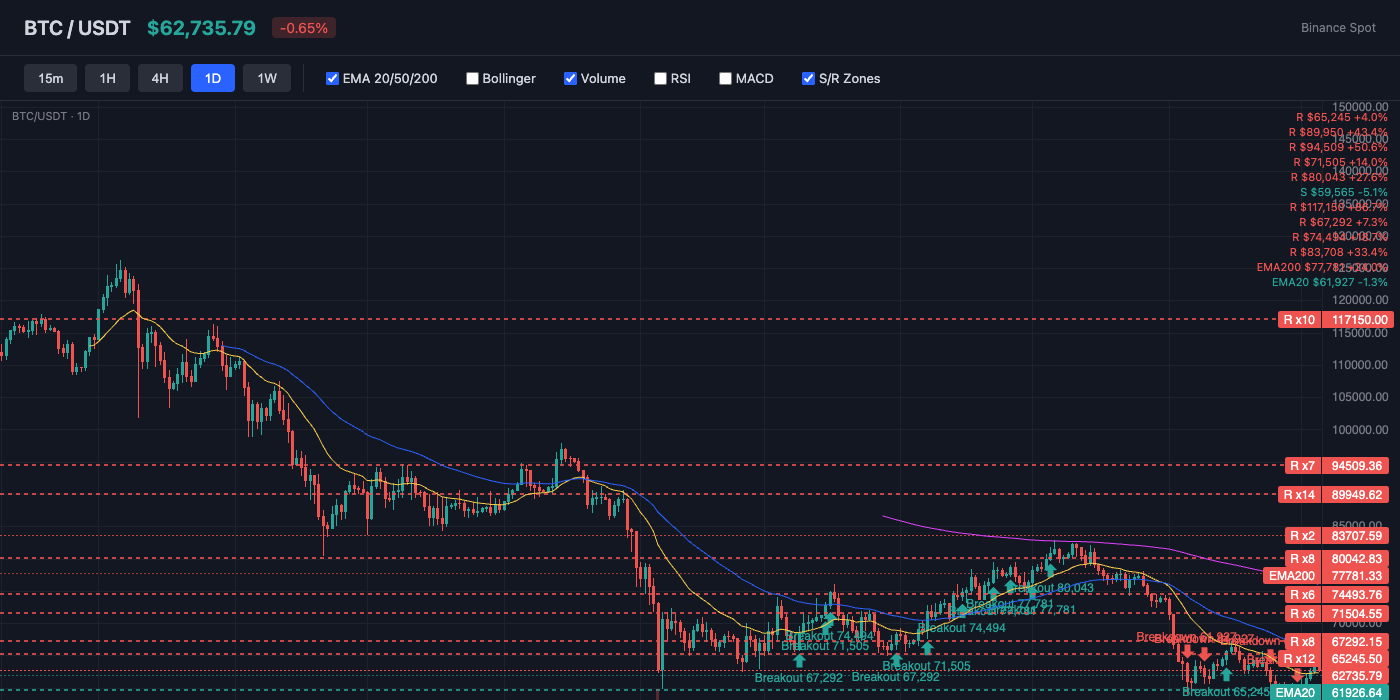This screenshot has width=1400, height=700.
Task: Click the Breakout 80,043 marker label
Action: pyautogui.click(x=1050, y=587)
